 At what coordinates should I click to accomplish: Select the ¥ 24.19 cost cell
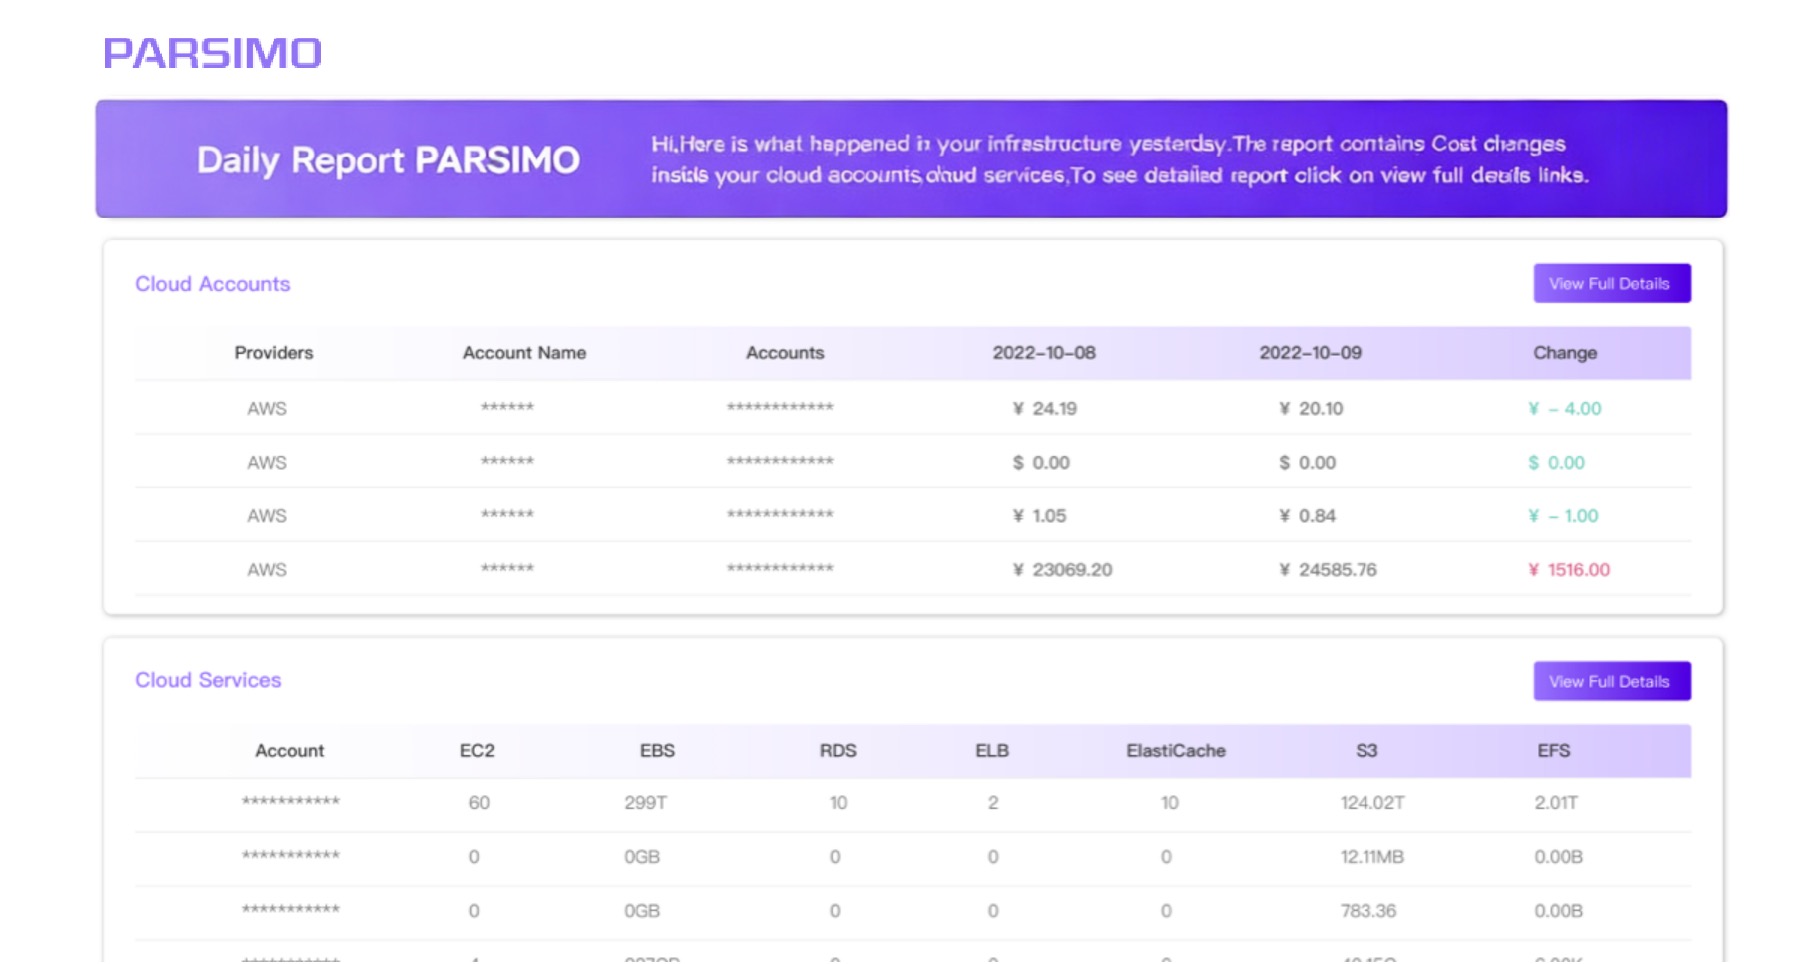[x=1044, y=408]
